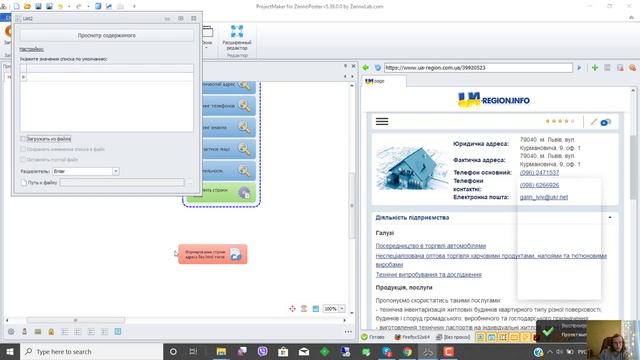The width and height of the screenshot is (640, 360).
Task: Click the undo arrow icon in the quick access toolbar
Action: point(60,6)
